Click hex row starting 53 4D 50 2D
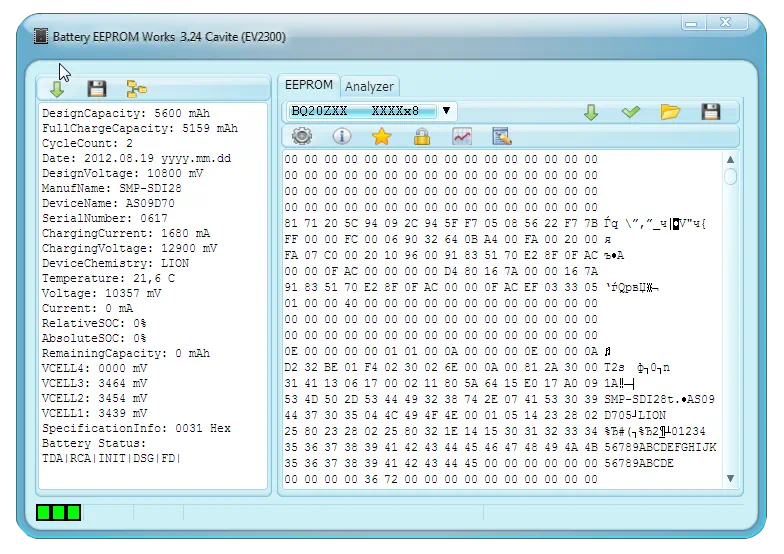 [441, 399]
